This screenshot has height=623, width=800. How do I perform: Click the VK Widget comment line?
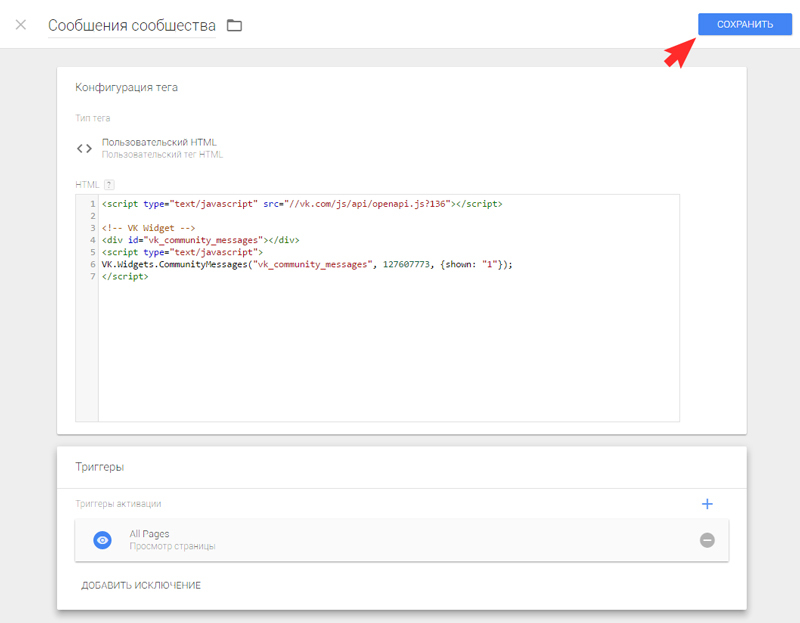[x=148, y=228]
